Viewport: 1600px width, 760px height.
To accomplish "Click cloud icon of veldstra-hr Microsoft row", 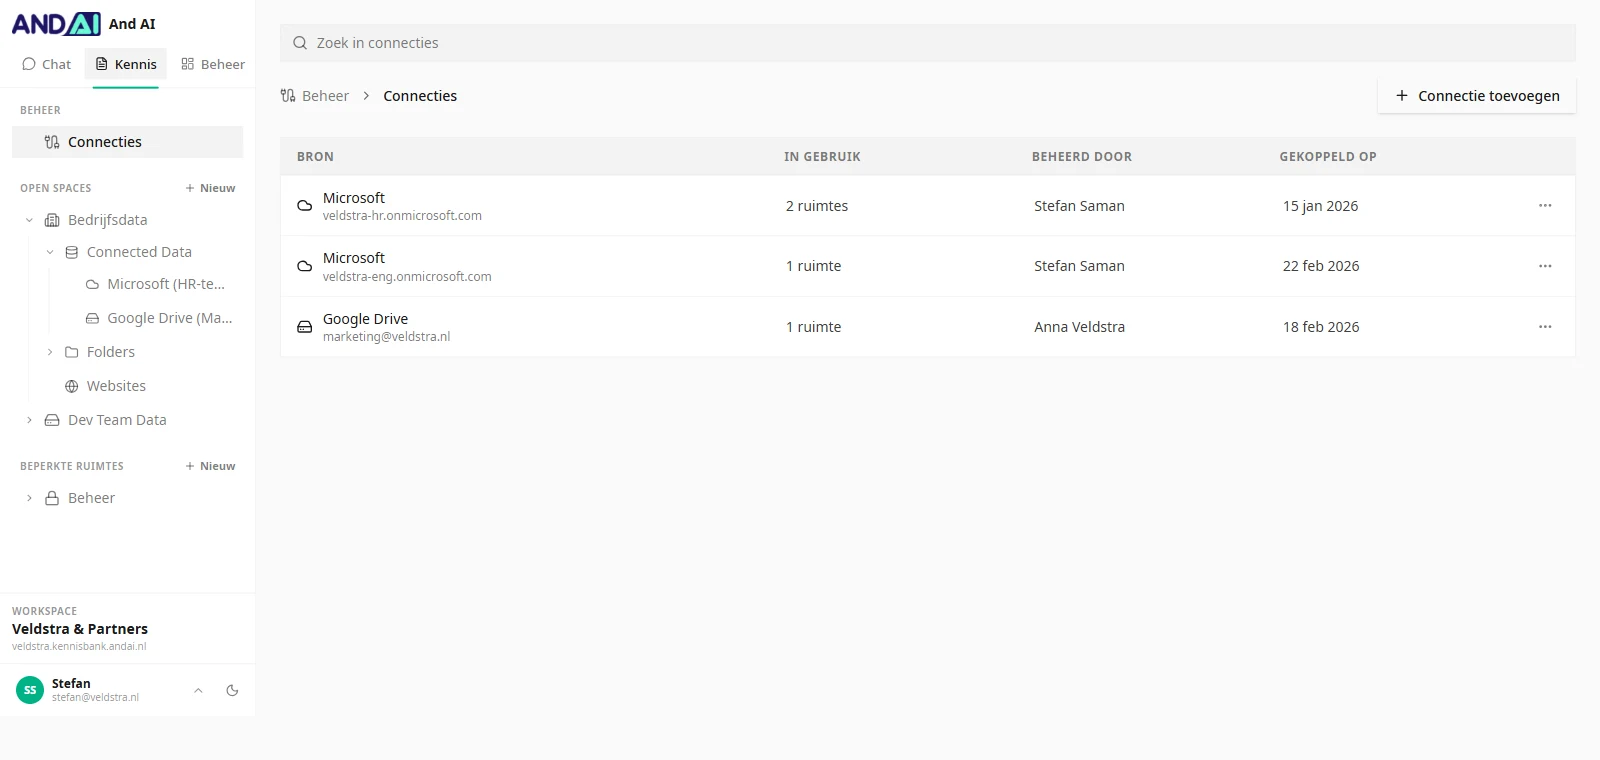I will (x=305, y=206).
